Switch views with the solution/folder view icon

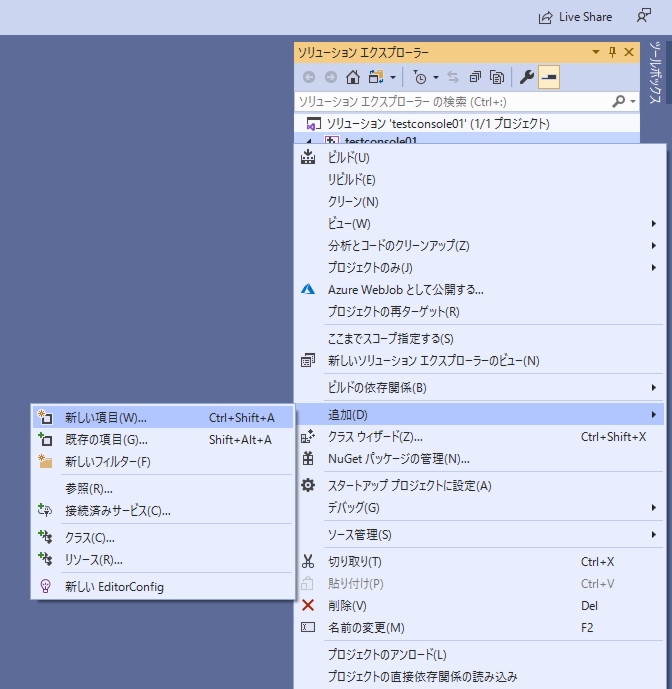[376, 77]
